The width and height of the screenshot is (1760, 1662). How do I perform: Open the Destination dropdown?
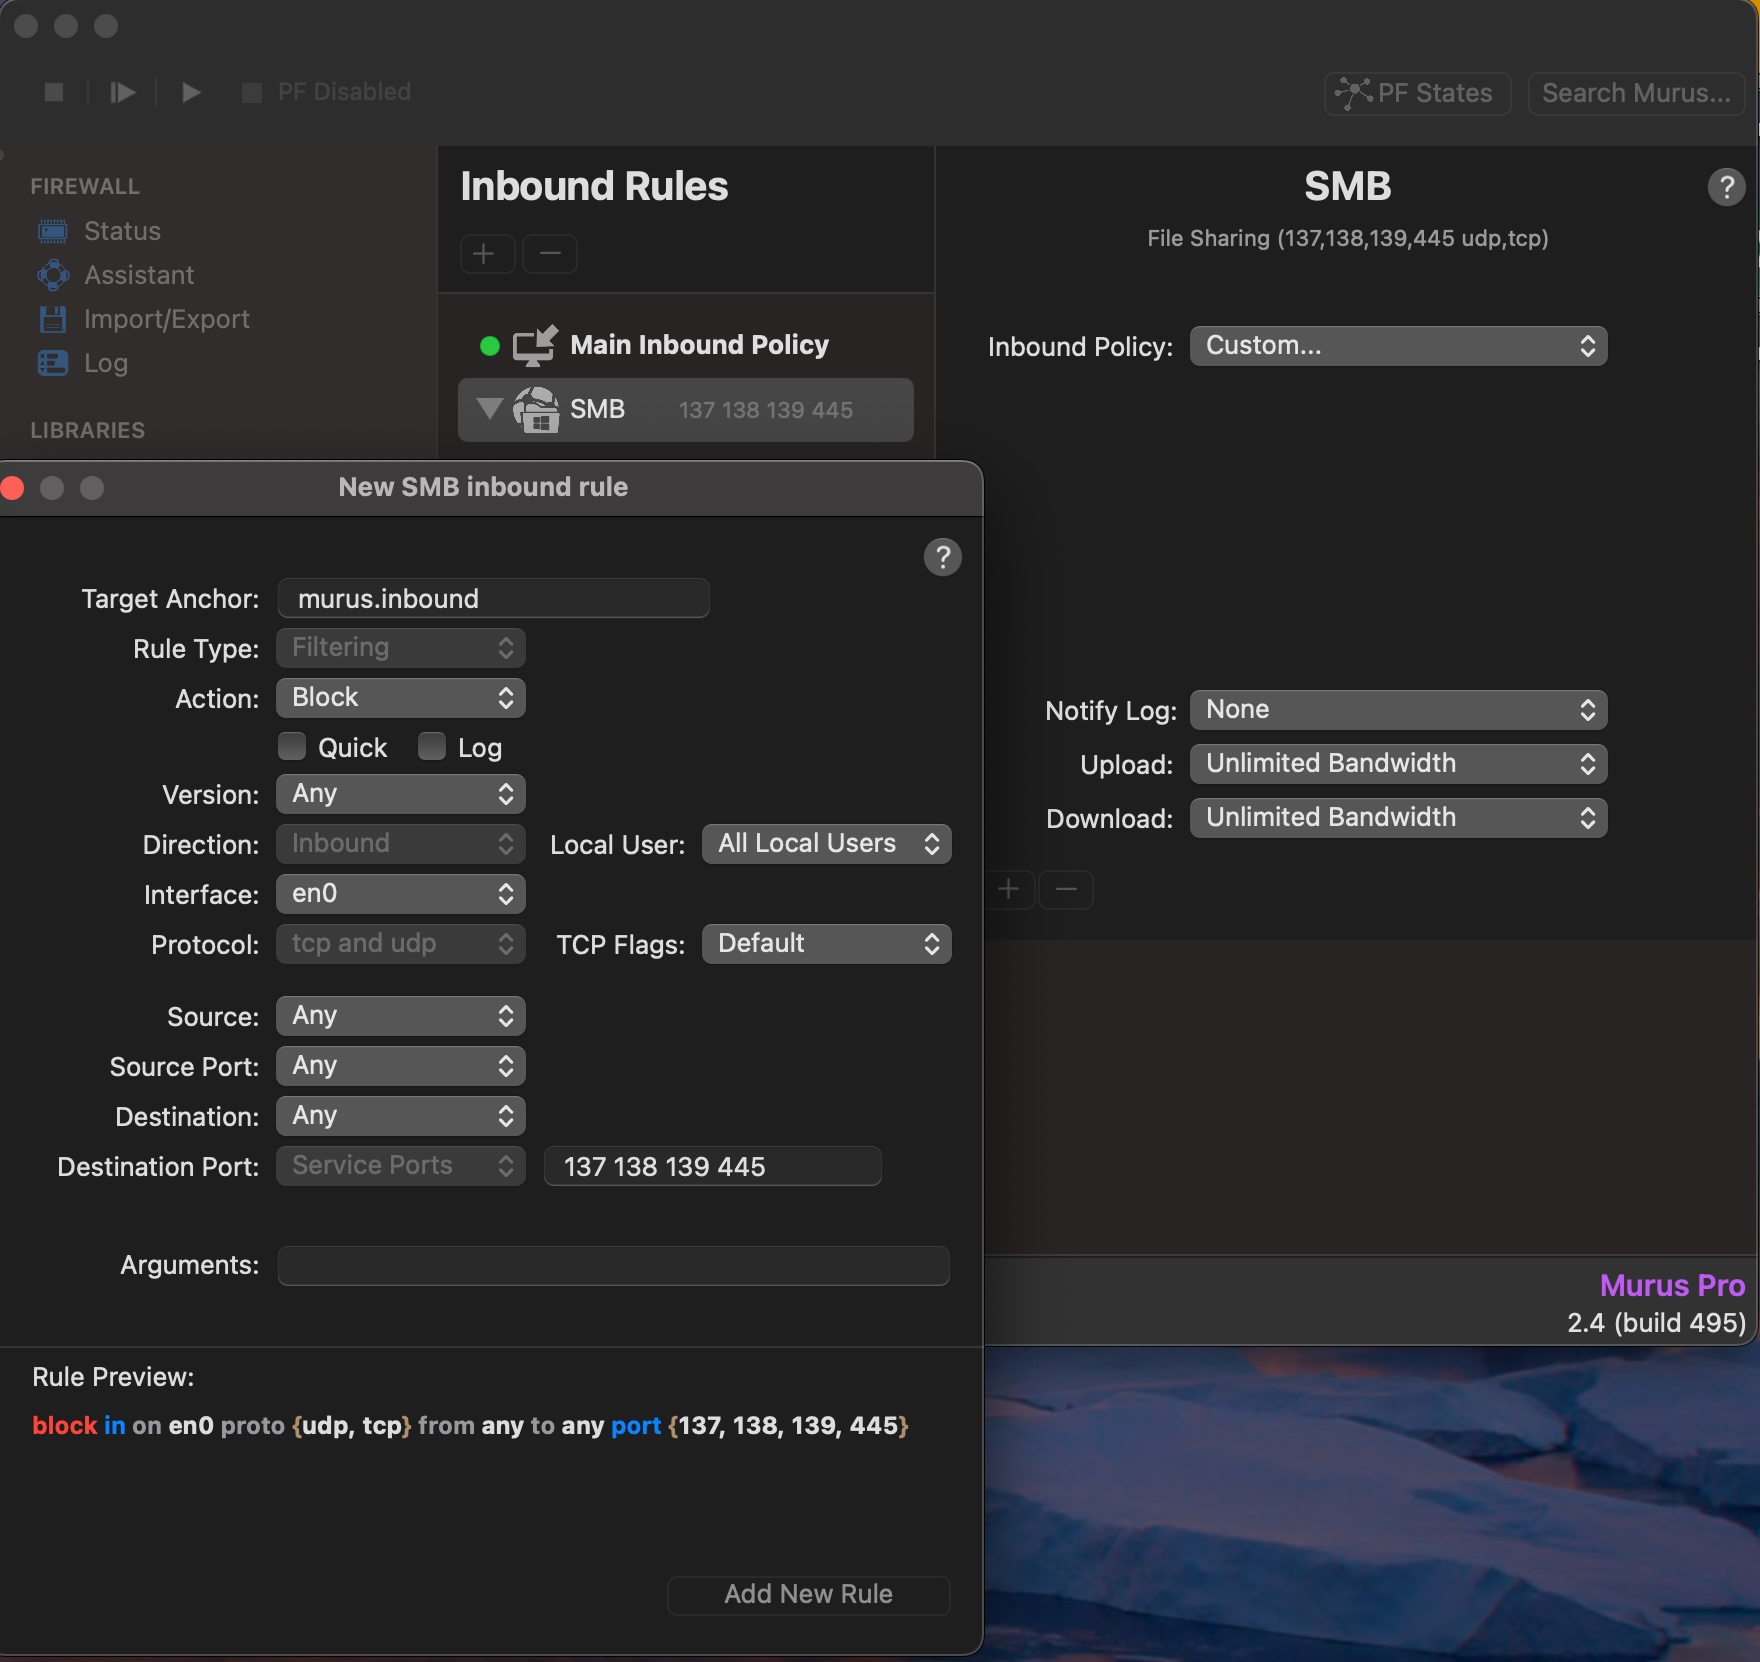click(400, 1116)
